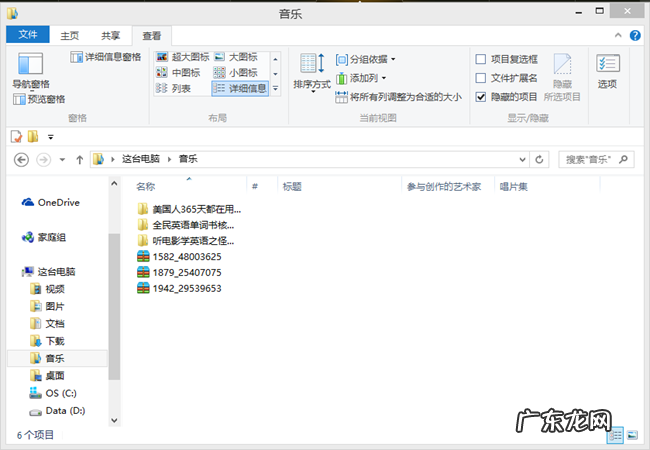Open sort by (排序方式) menu
Screen dimensions: 650x450
pos(312,73)
